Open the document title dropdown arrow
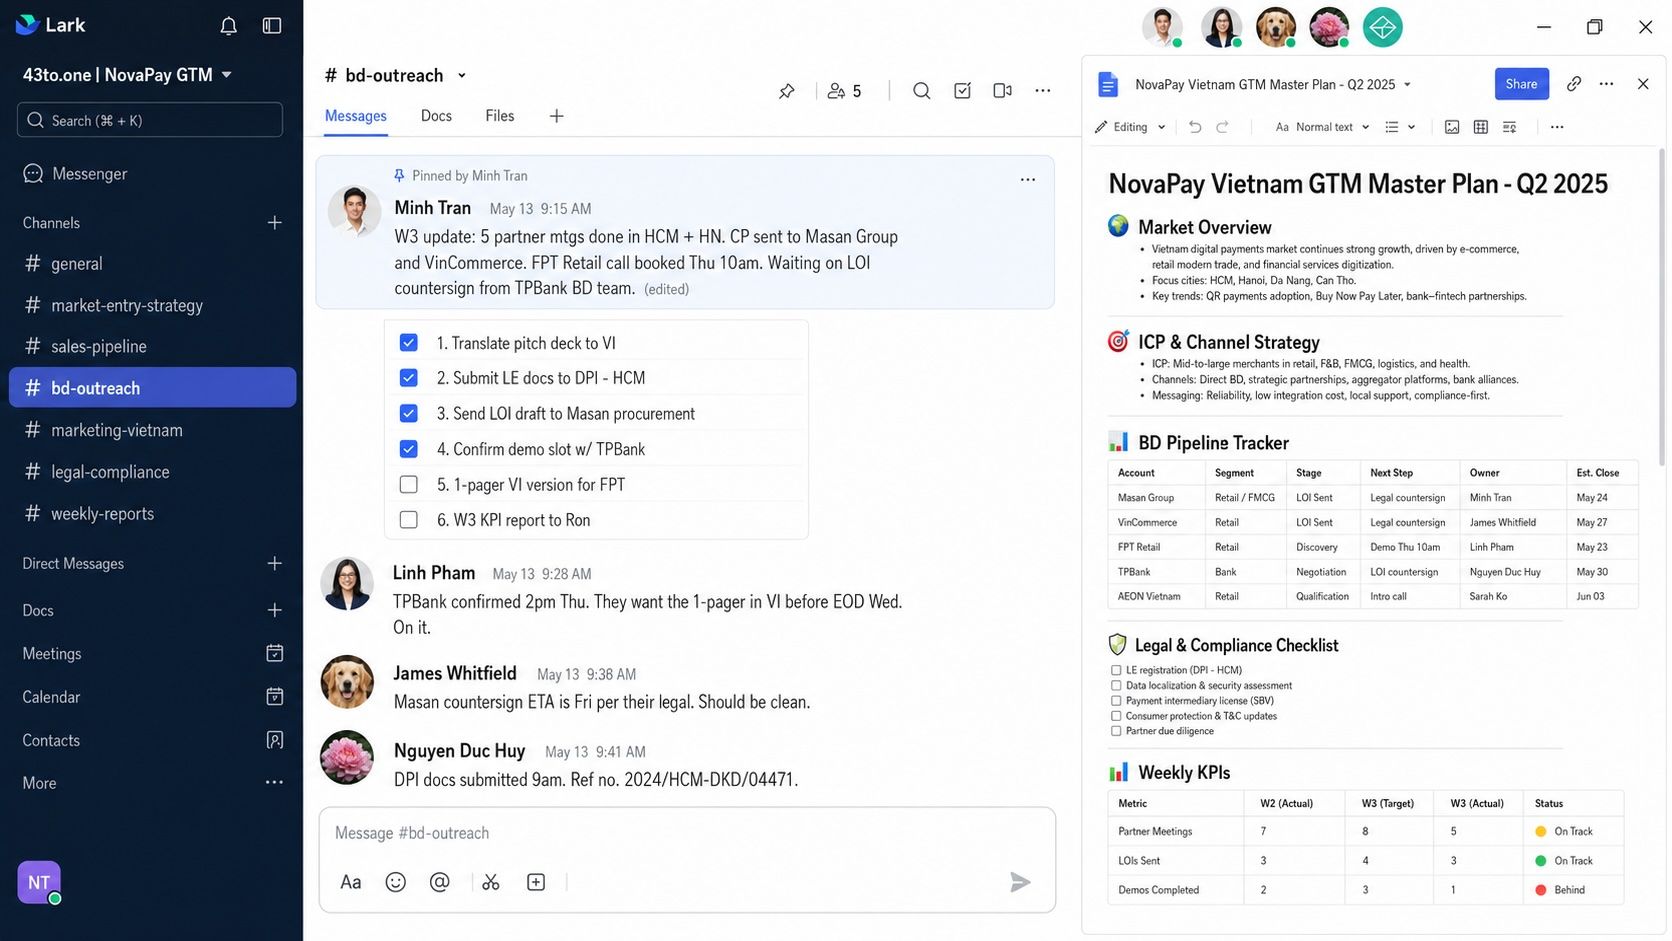This screenshot has height=941, width=1672. click(x=1407, y=85)
